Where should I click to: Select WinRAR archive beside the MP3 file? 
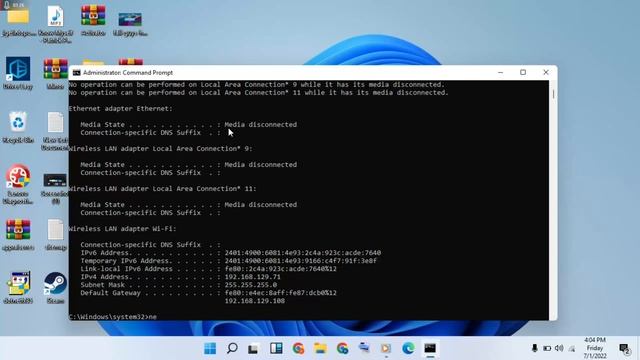93,20
